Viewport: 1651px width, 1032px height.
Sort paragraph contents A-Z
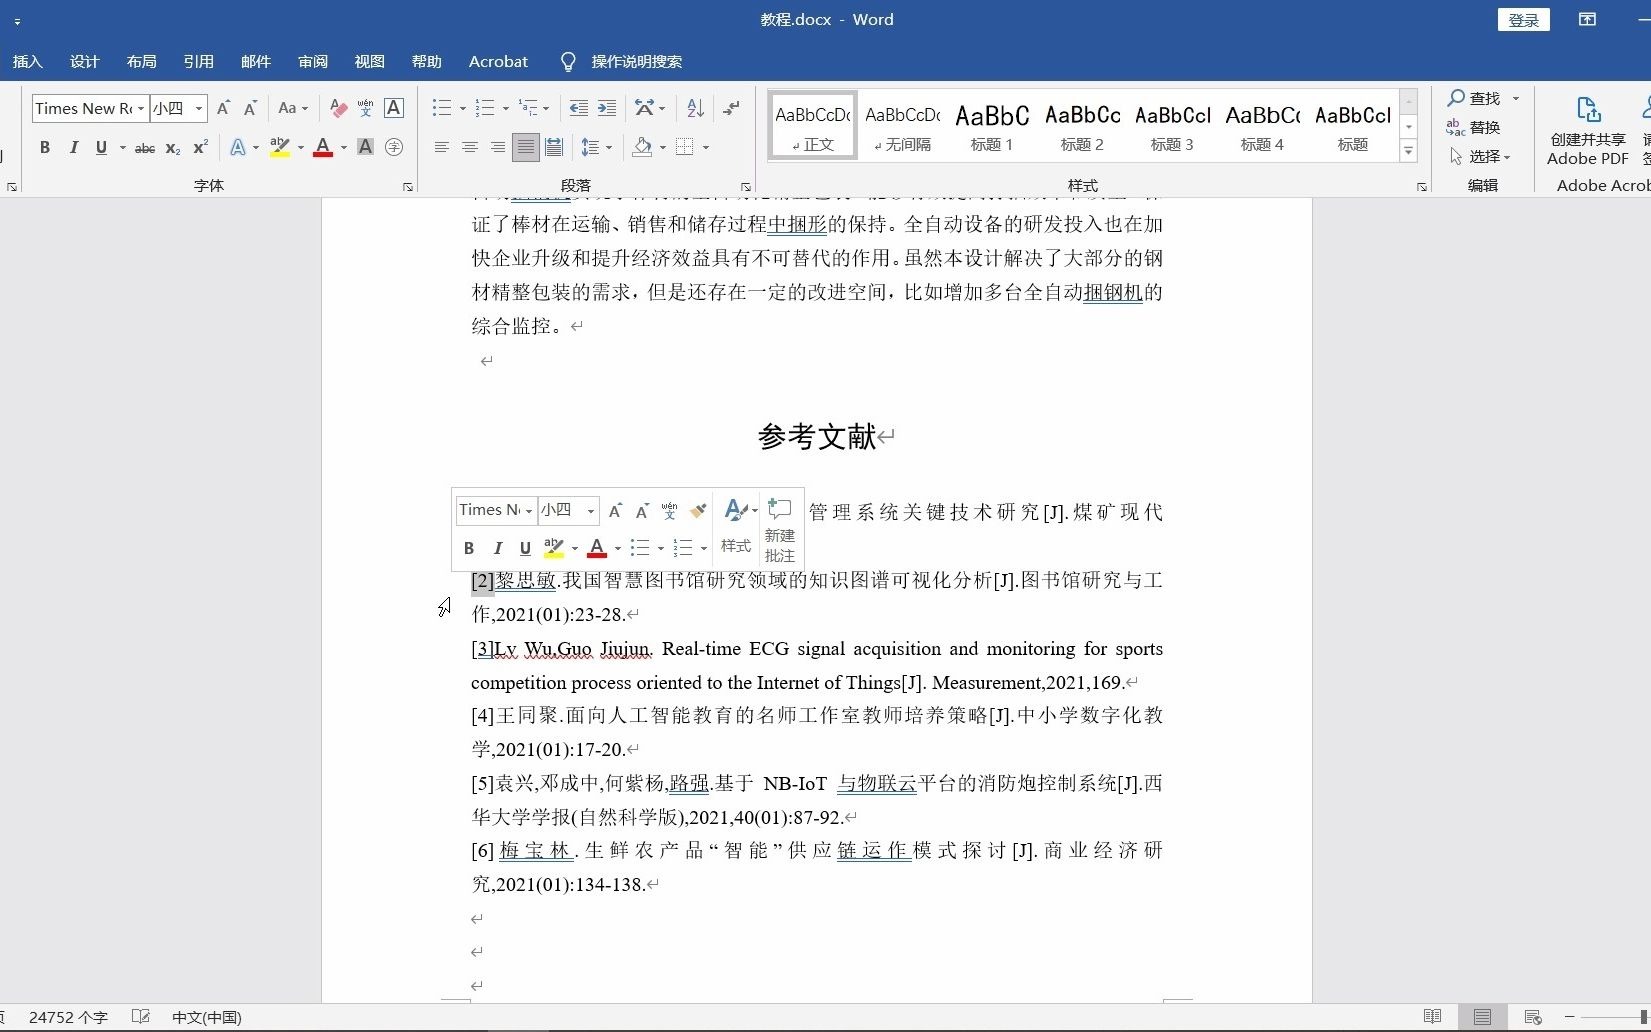coord(696,108)
